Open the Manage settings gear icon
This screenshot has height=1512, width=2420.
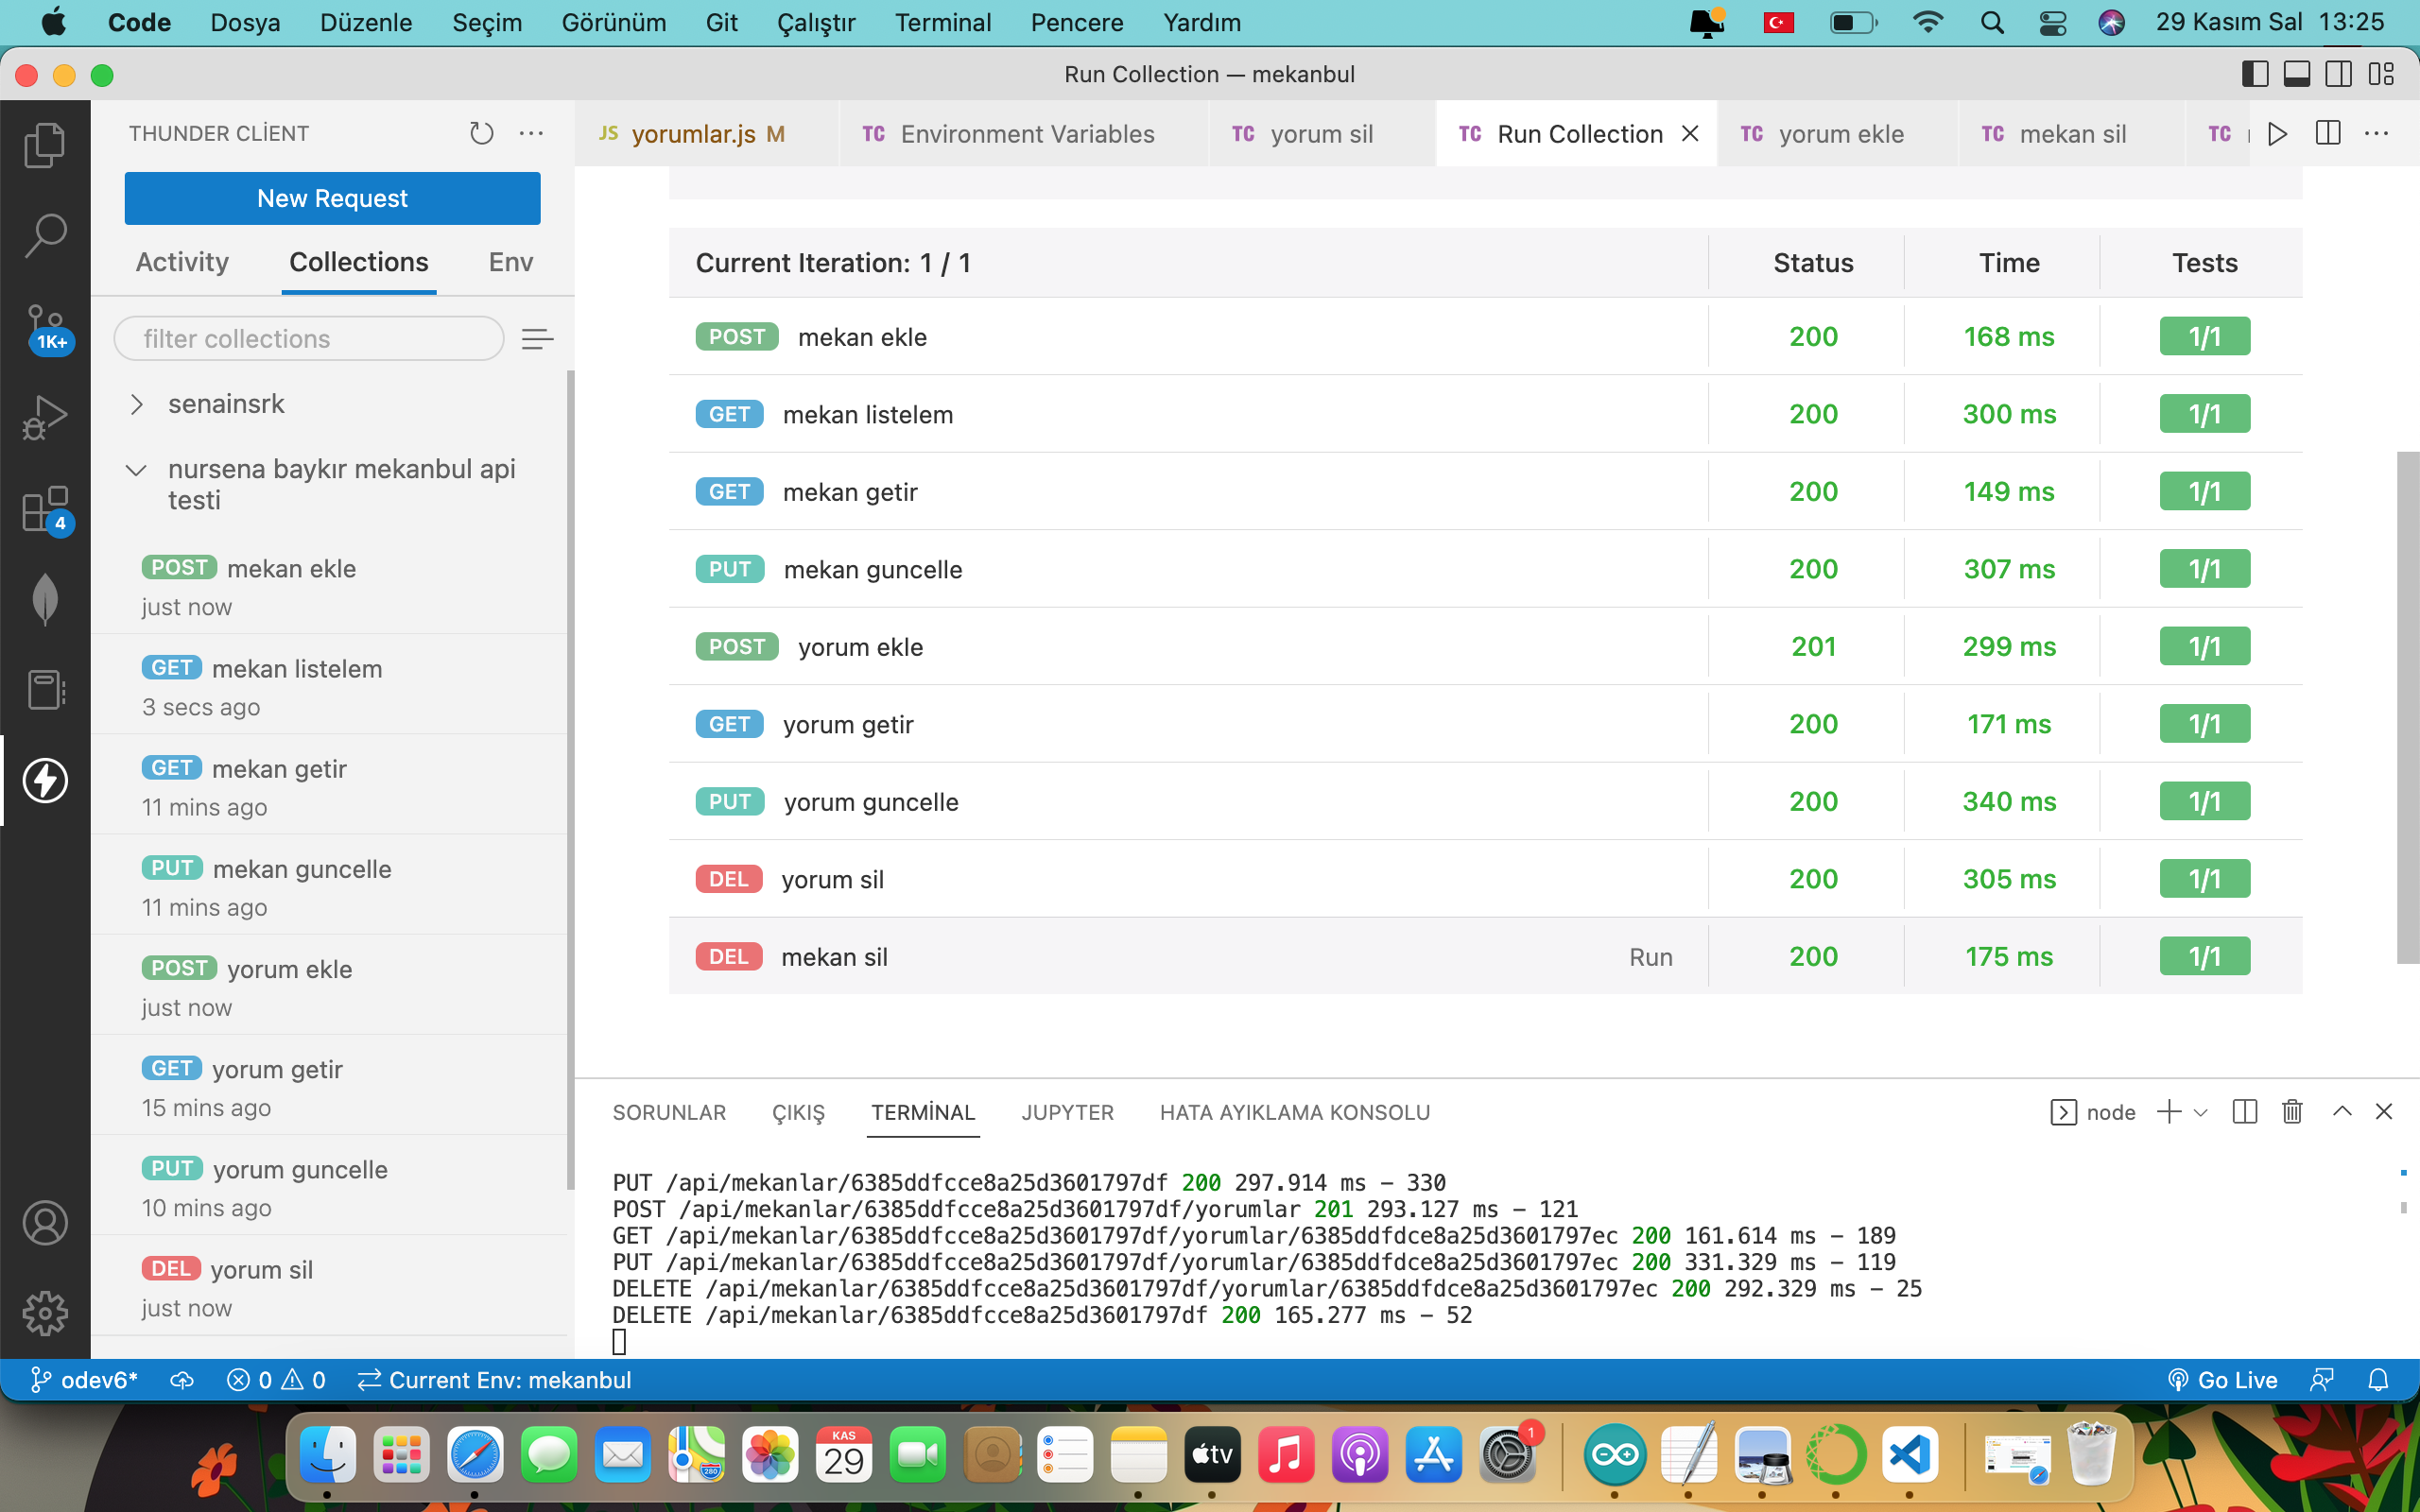tap(45, 1313)
